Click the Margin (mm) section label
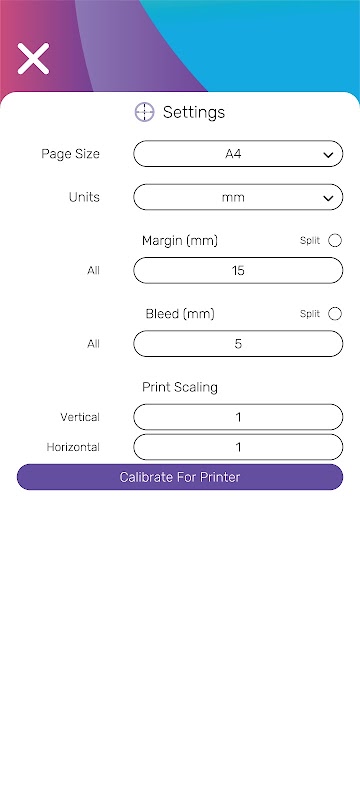 [x=180, y=241]
